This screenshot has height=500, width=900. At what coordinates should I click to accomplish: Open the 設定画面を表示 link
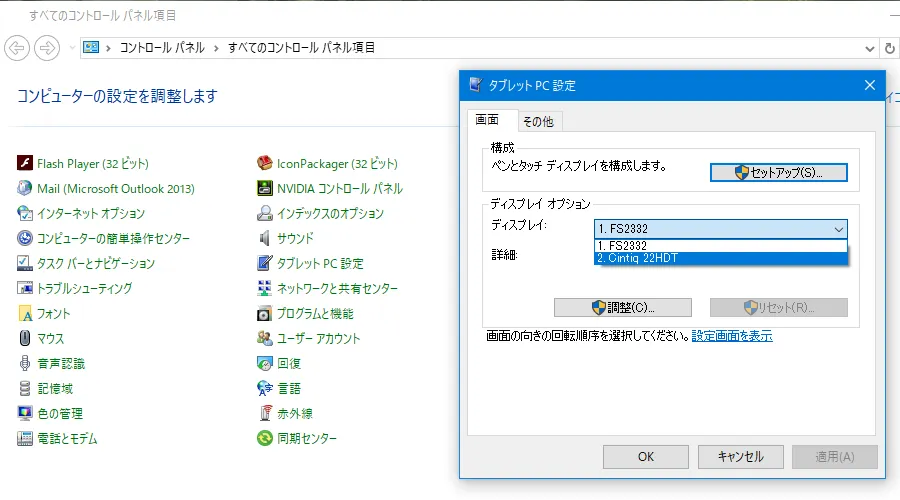[731, 336]
